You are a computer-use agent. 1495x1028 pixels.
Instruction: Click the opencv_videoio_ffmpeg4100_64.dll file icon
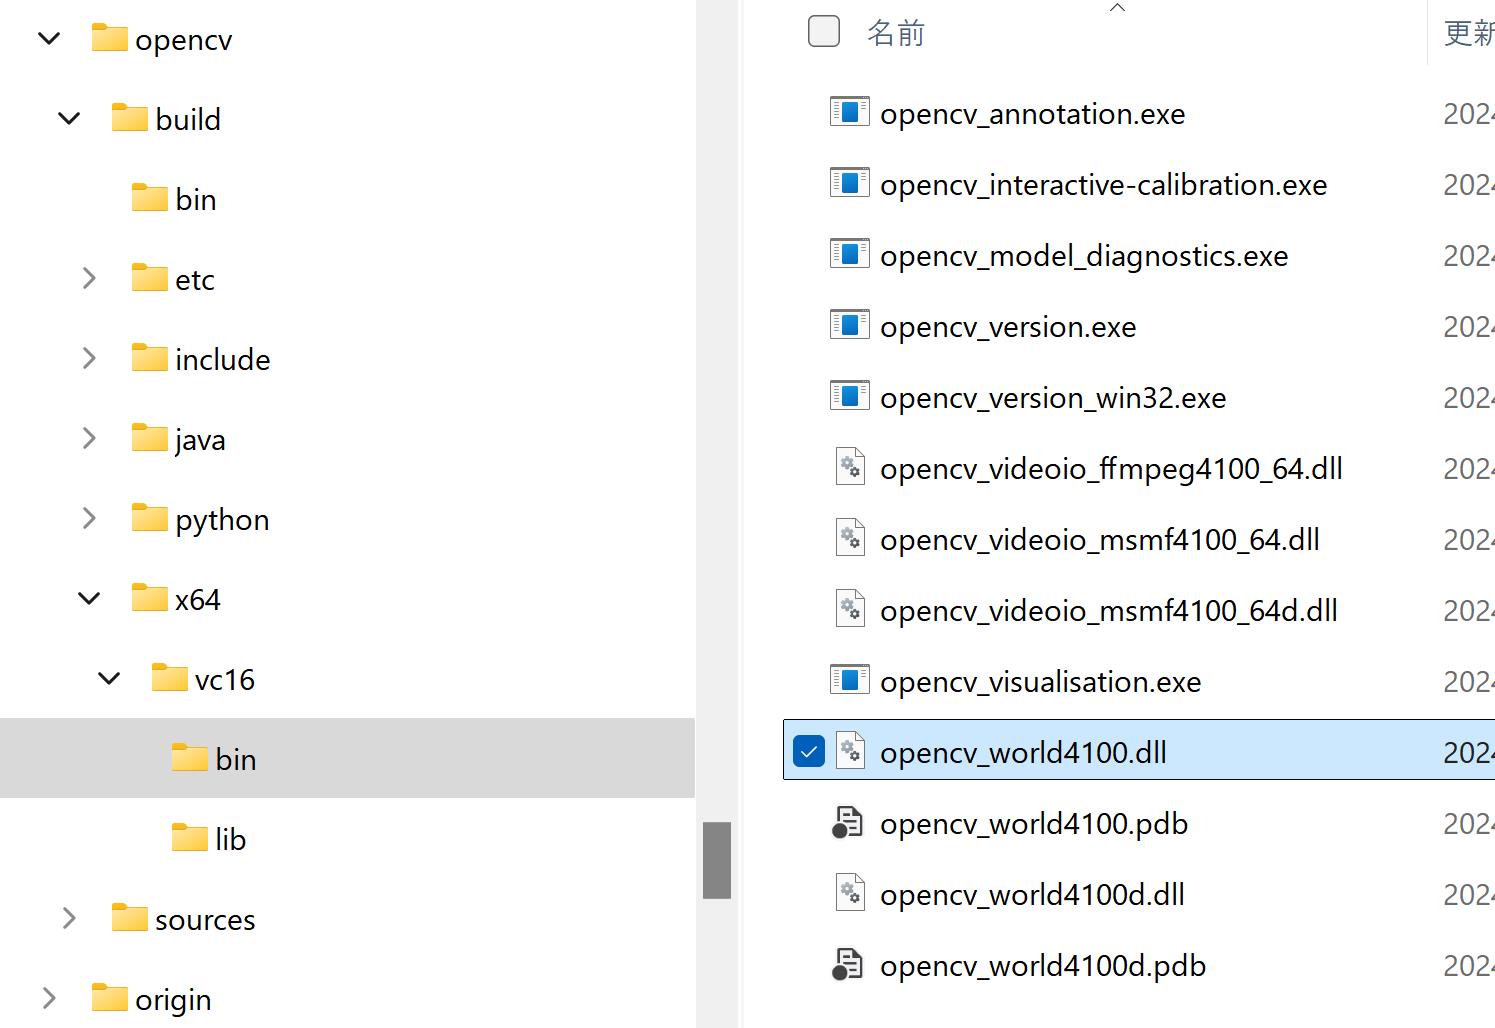click(849, 467)
